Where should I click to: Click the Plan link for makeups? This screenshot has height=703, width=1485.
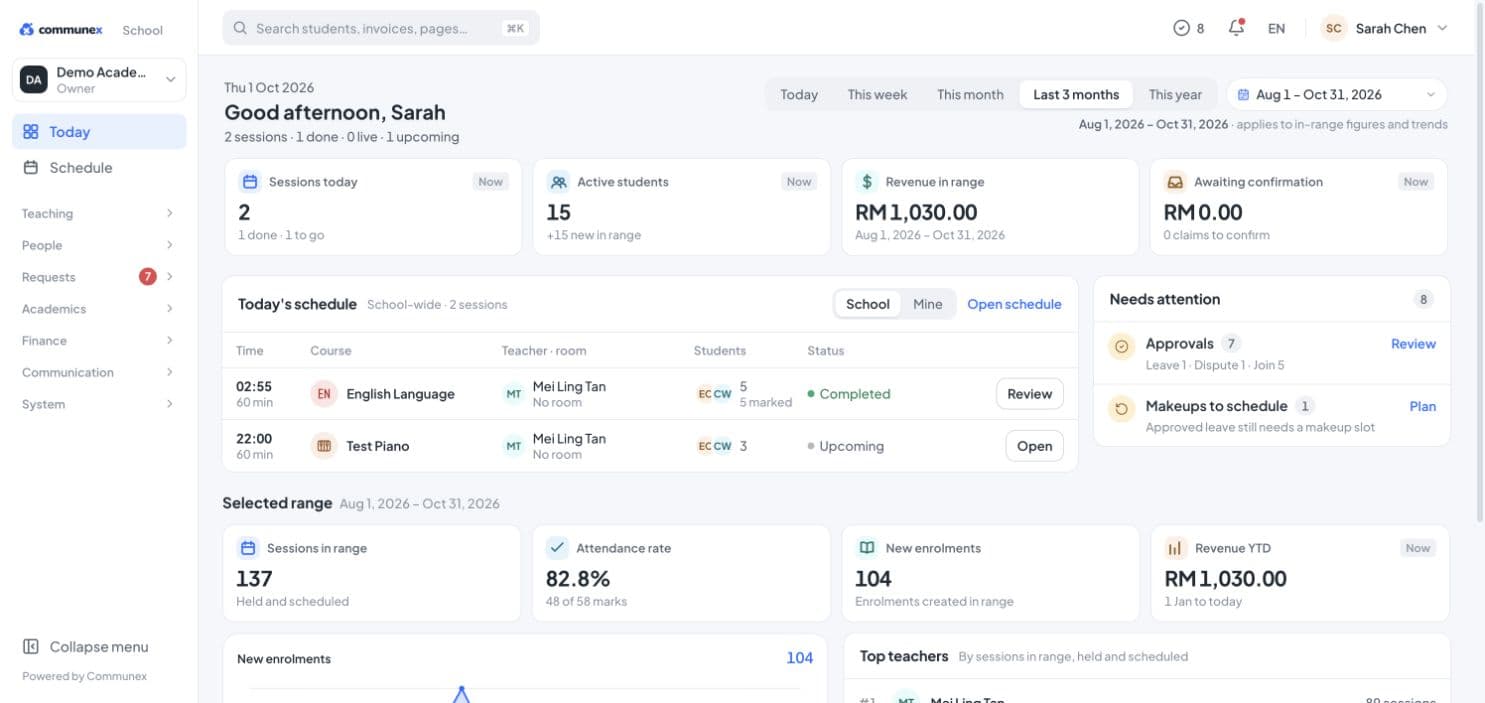pos(1422,406)
